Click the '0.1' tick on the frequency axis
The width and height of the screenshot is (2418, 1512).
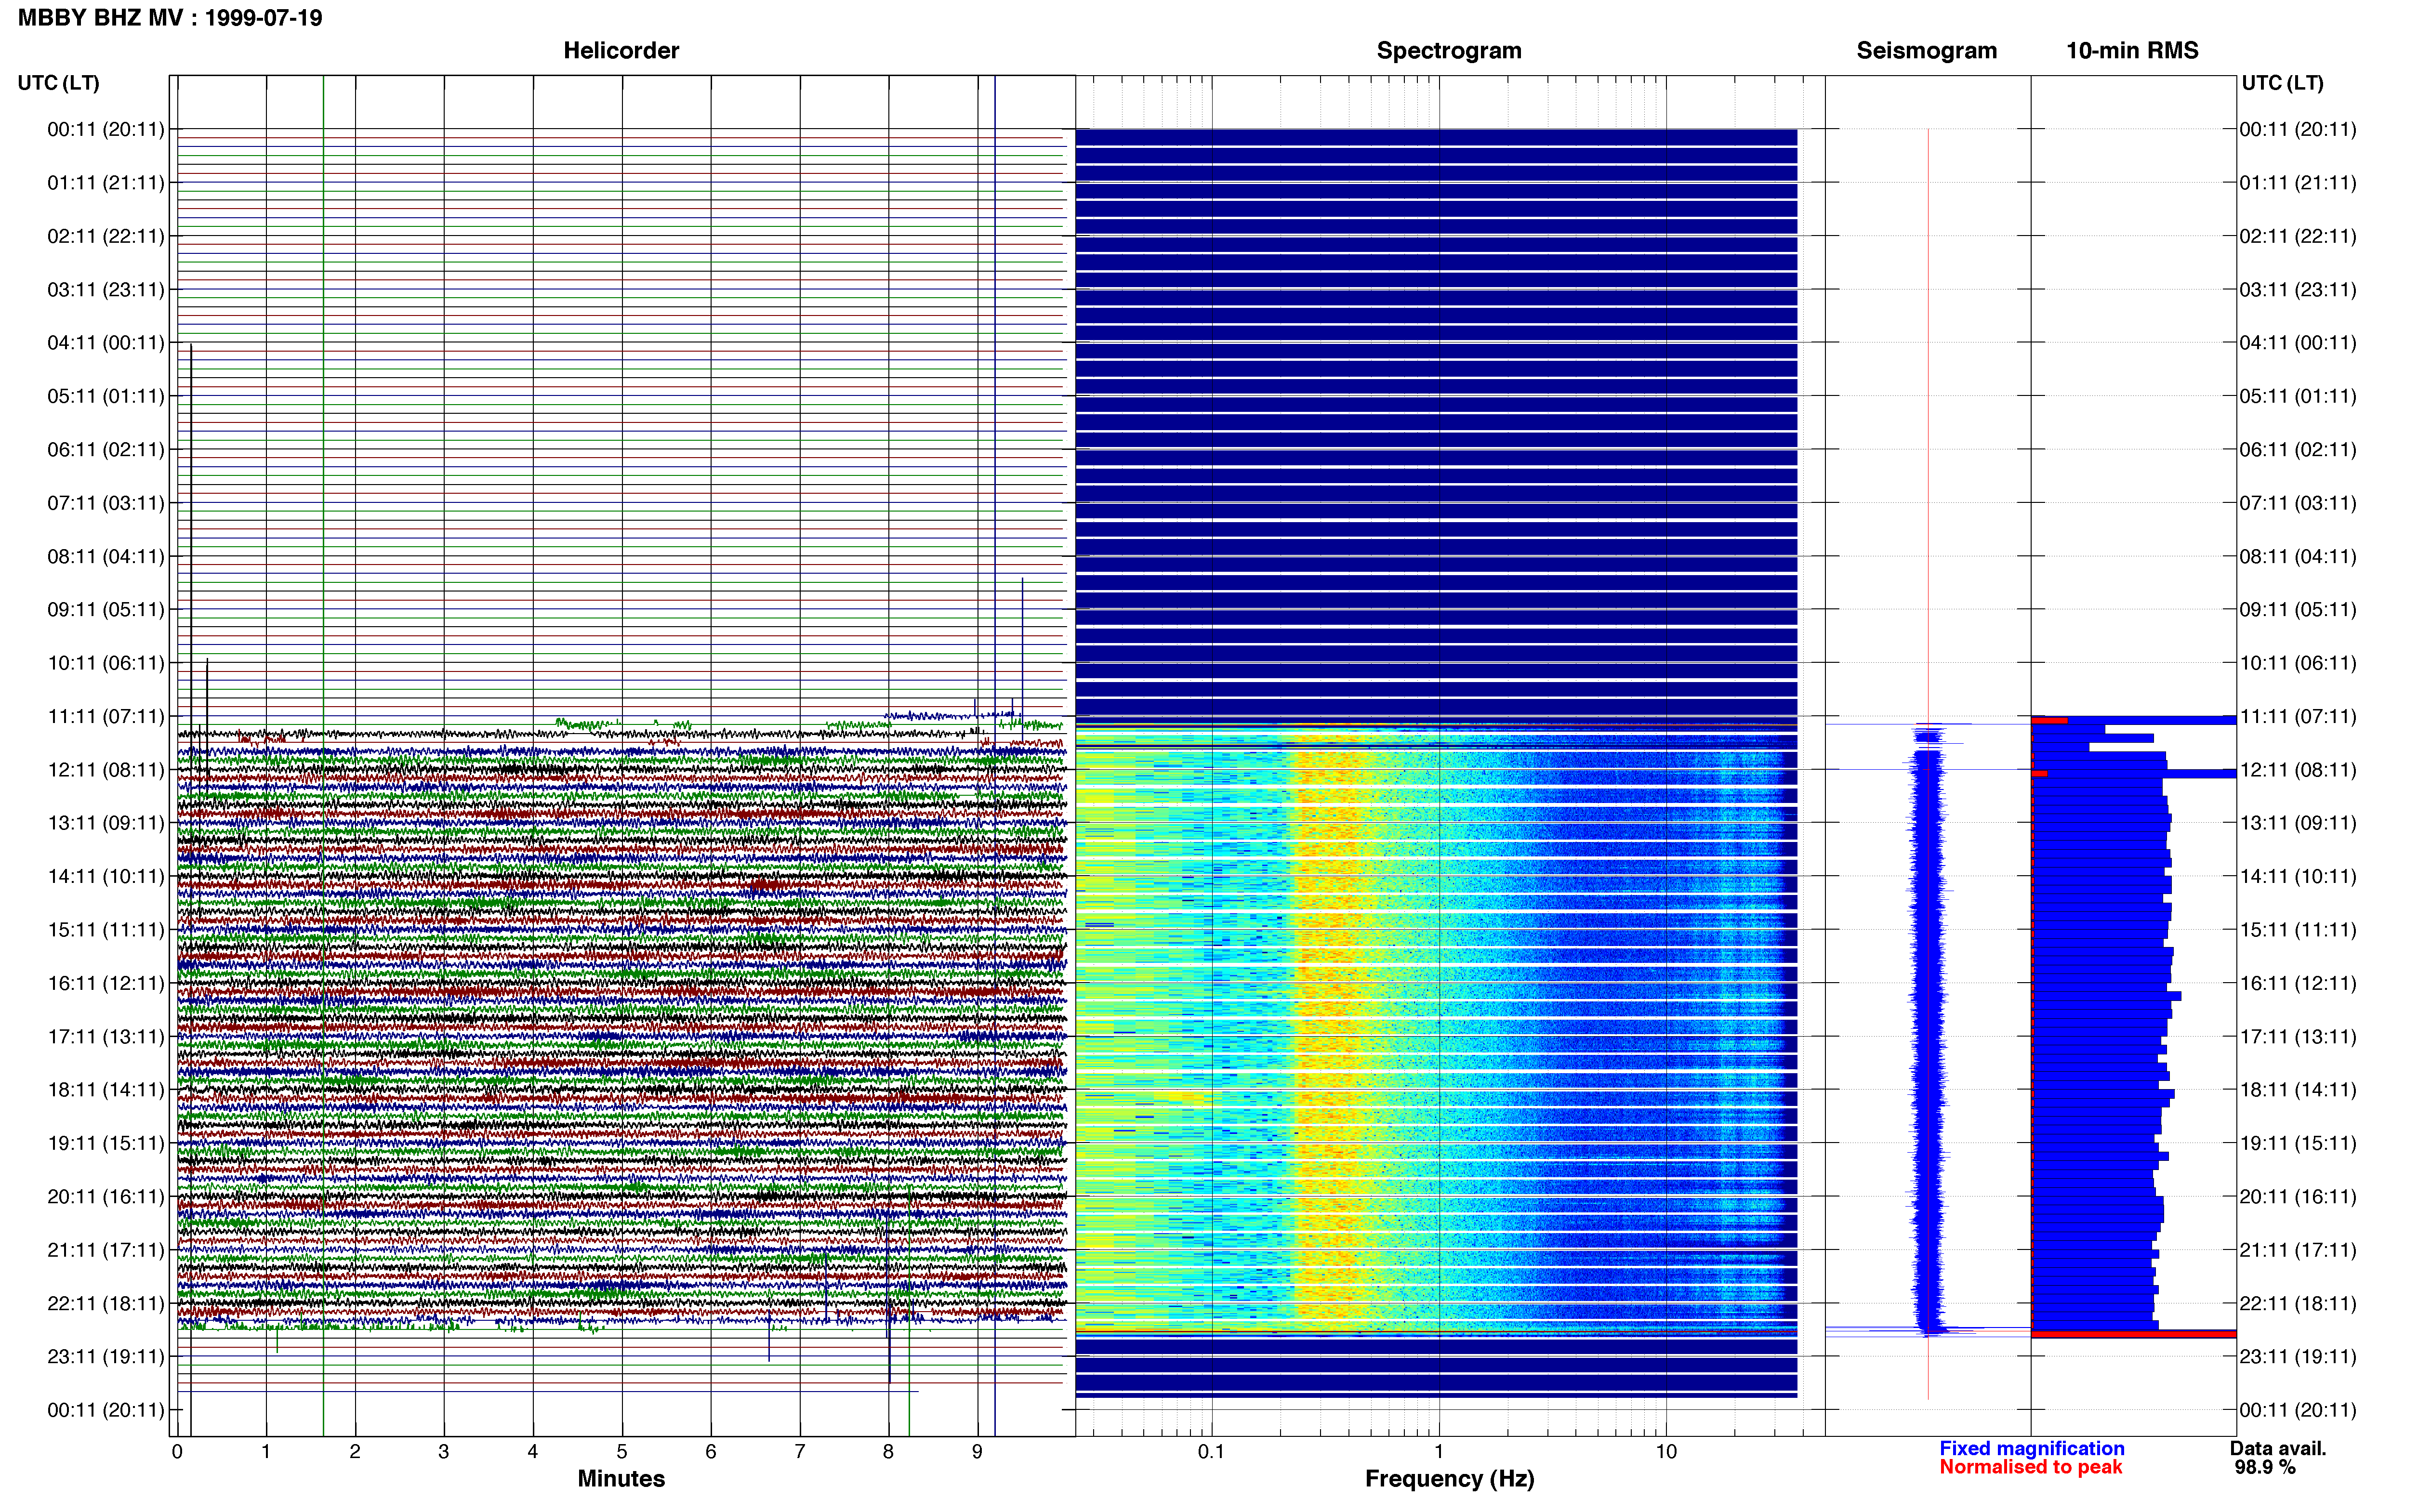pyautogui.click(x=1211, y=1452)
